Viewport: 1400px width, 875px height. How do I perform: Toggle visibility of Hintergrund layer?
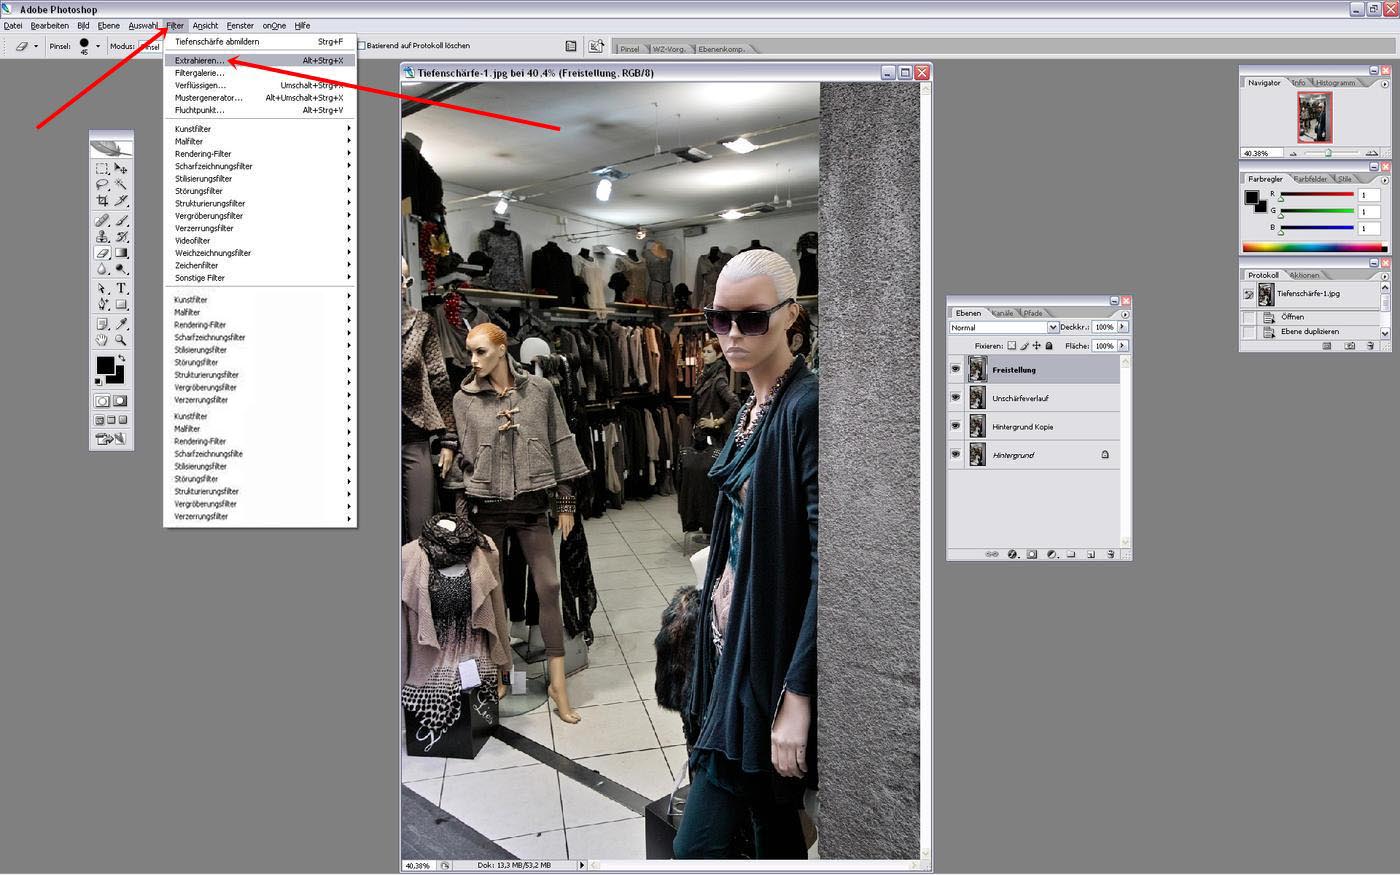click(955, 454)
